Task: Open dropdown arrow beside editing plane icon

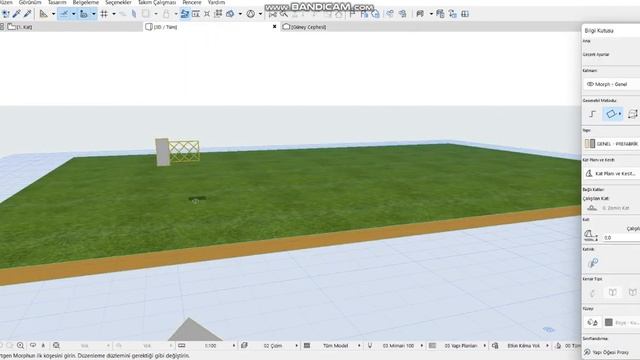Action: 93,14
